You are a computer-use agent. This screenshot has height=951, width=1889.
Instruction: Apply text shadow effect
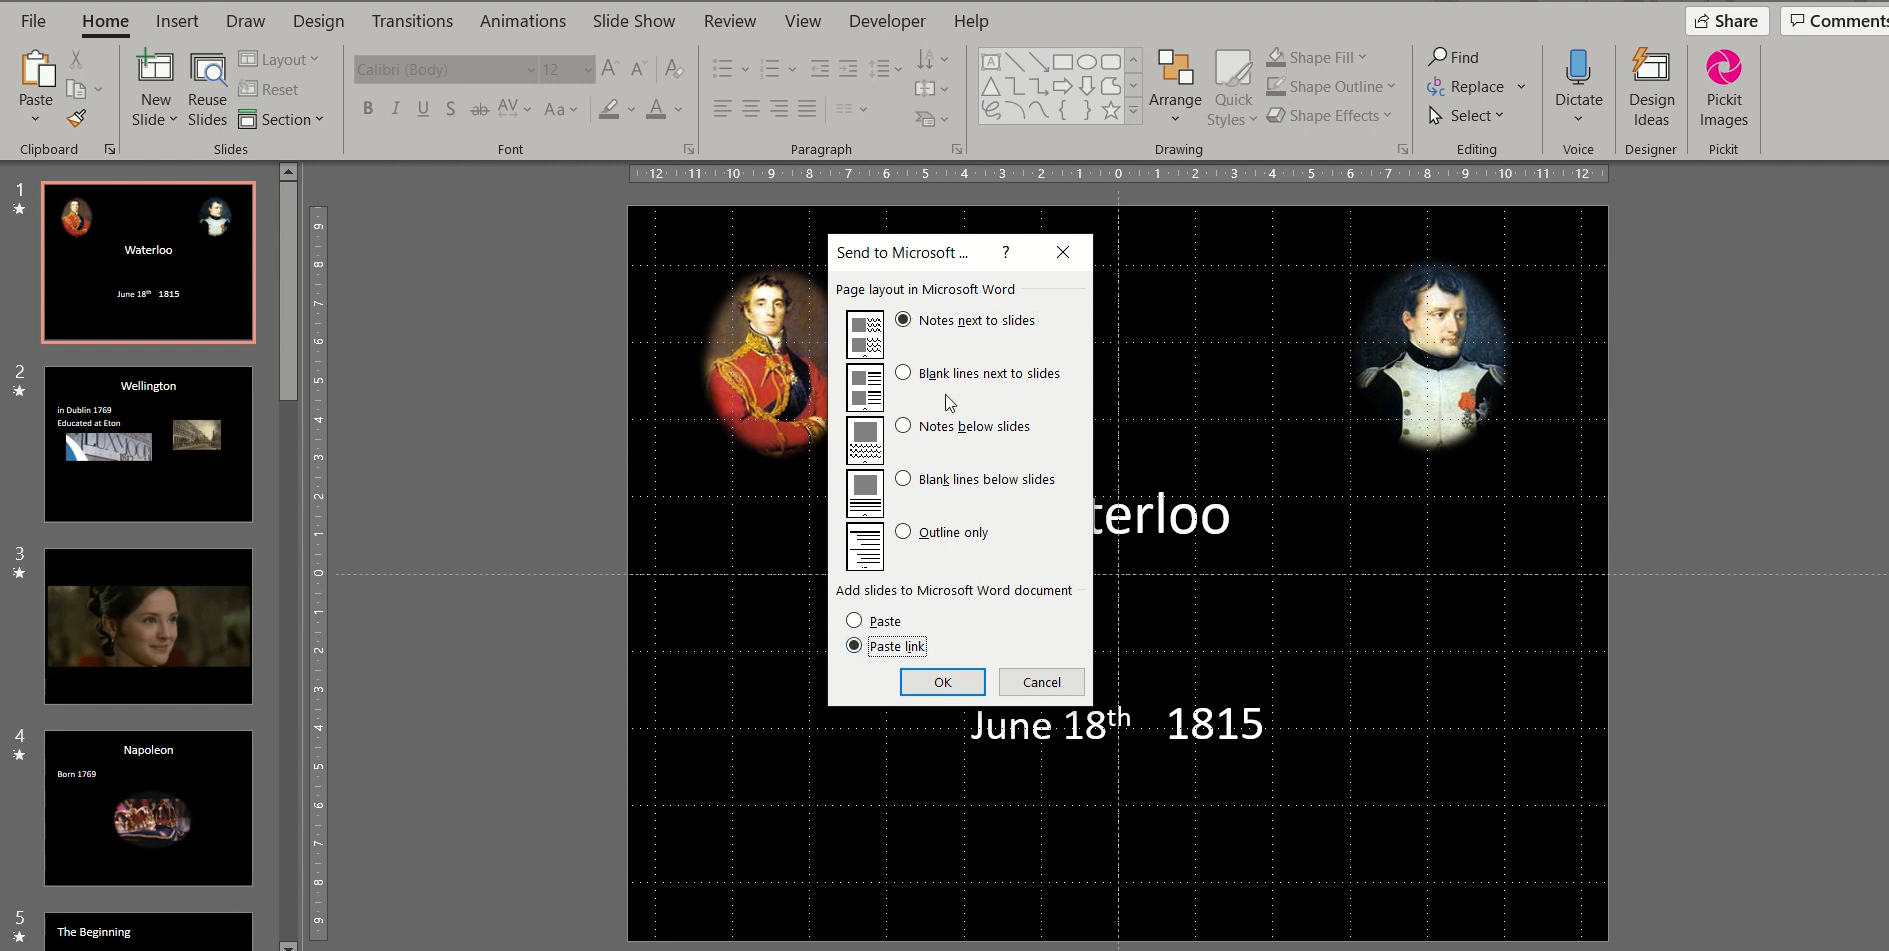point(451,108)
